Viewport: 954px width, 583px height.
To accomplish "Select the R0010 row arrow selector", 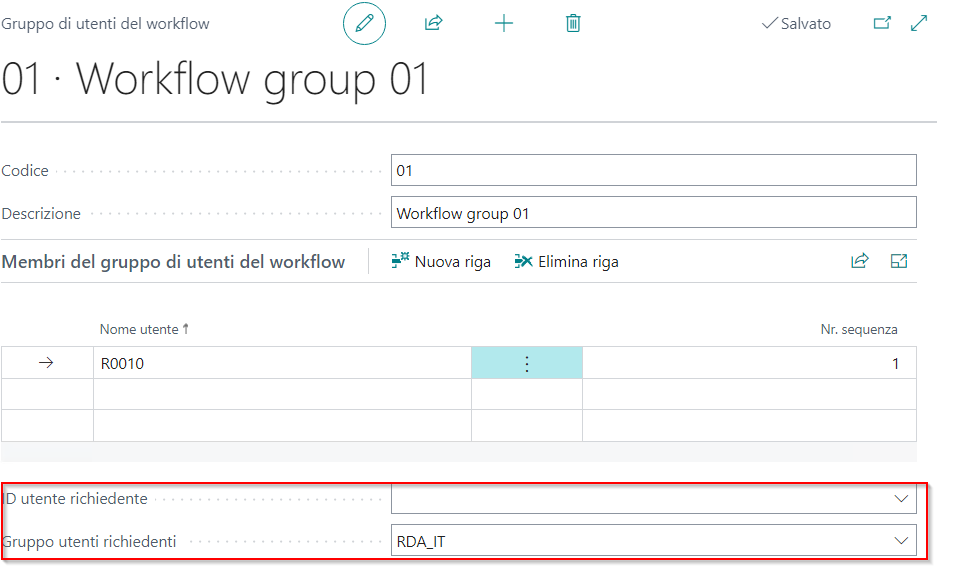I will coord(46,363).
